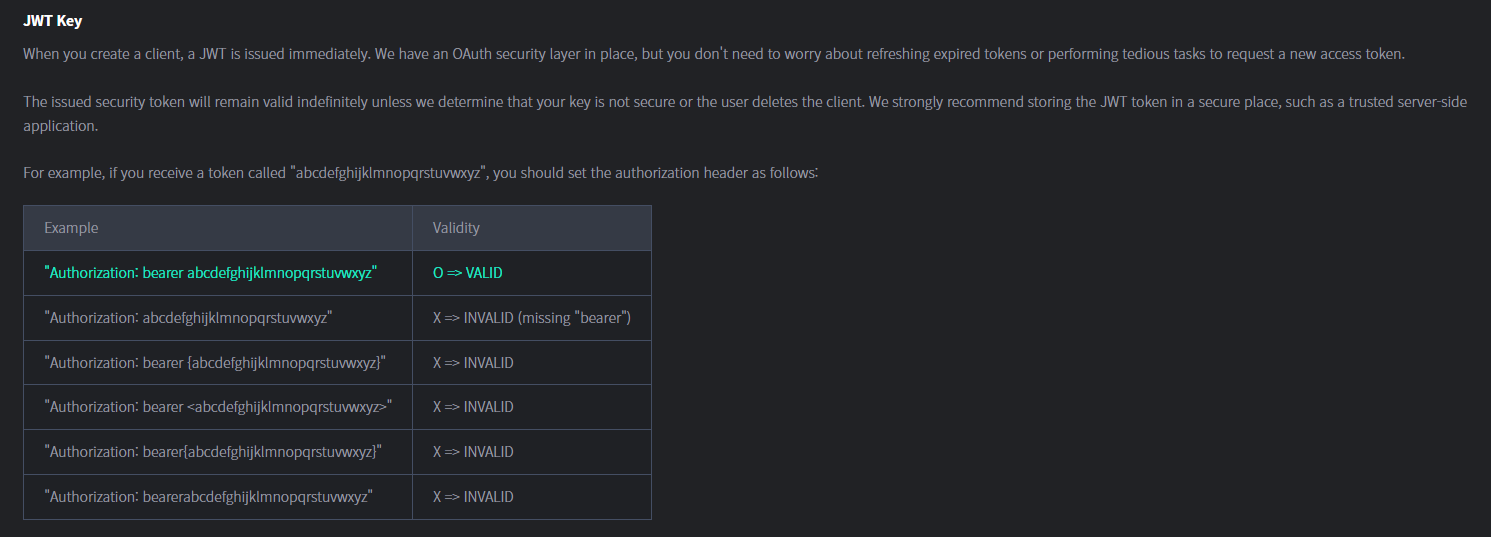Click the bearer example with angle brackets
This screenshot has width=1491, height=537.
218,407
